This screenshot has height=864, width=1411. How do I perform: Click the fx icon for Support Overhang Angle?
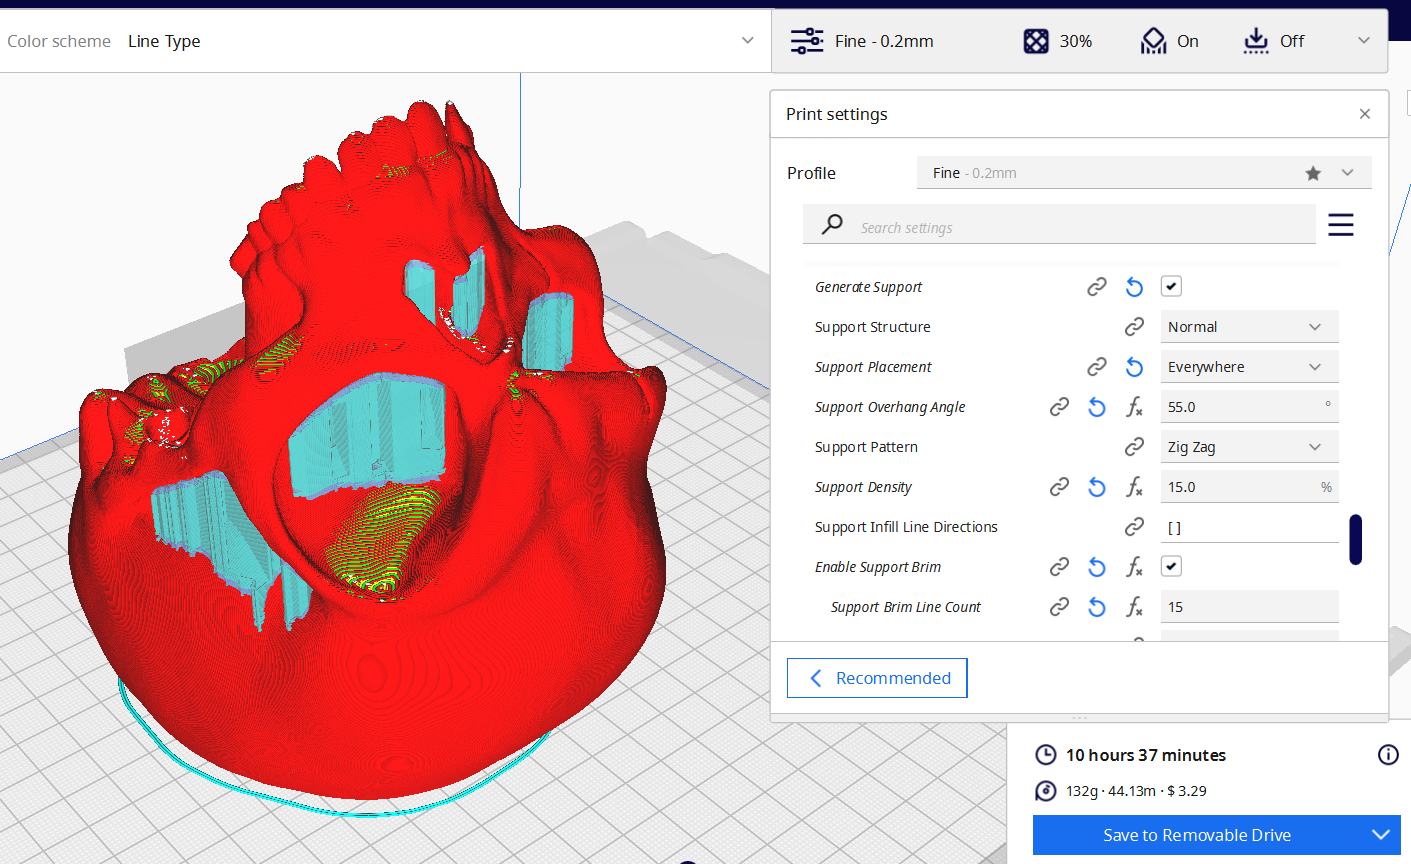pos(1134,407)
